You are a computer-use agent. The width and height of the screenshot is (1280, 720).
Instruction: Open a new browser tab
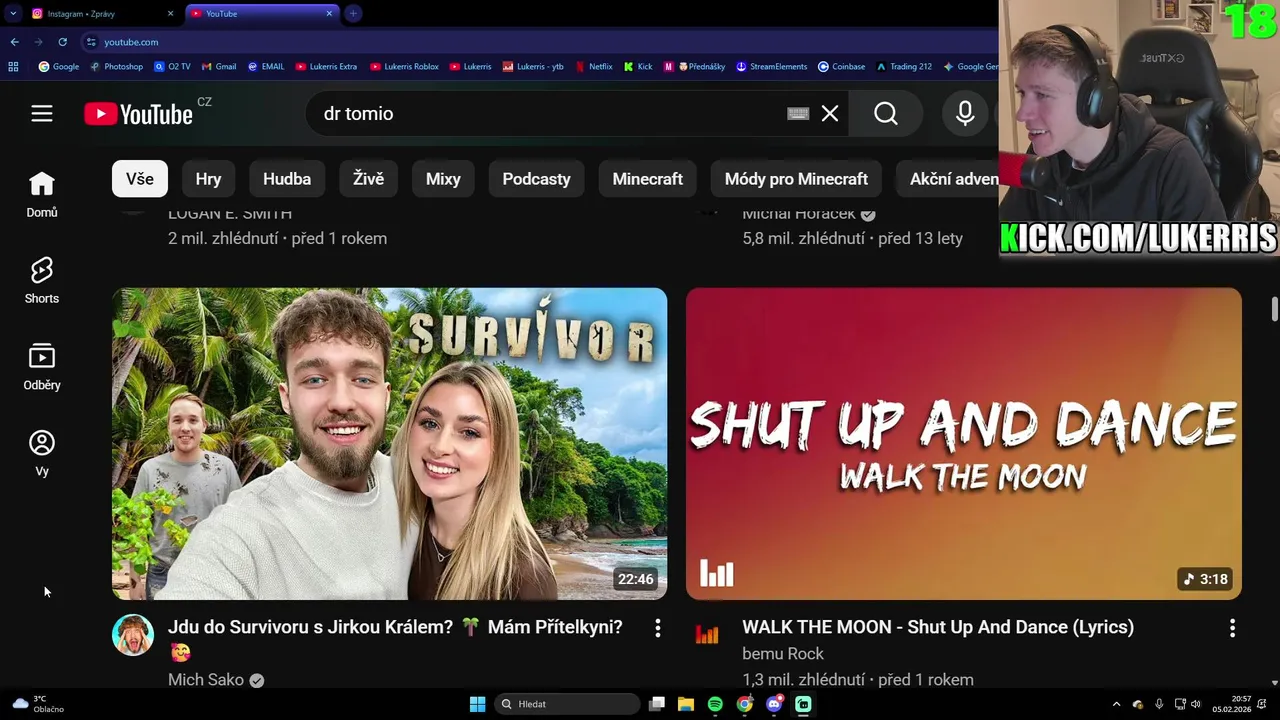click(x=353, y=13)
